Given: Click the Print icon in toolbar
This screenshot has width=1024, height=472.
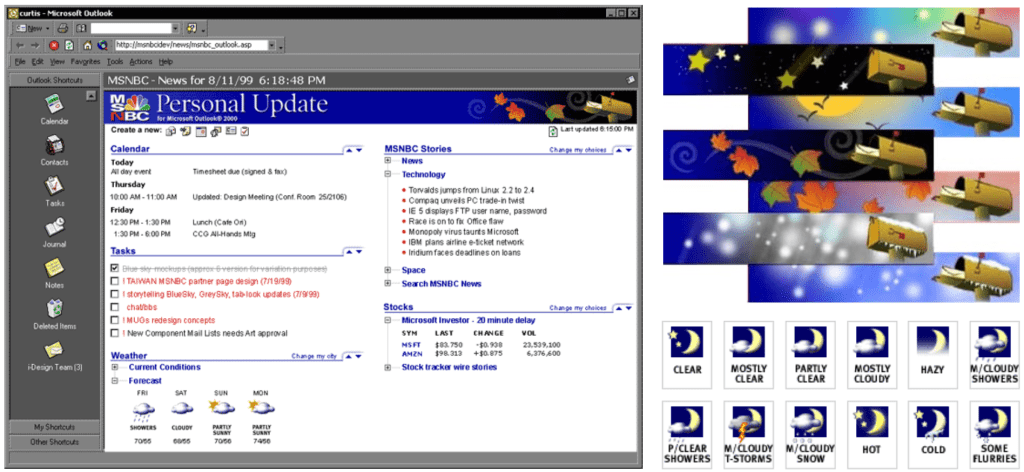Looking at the screenshot, I should [x=62, y=28].
